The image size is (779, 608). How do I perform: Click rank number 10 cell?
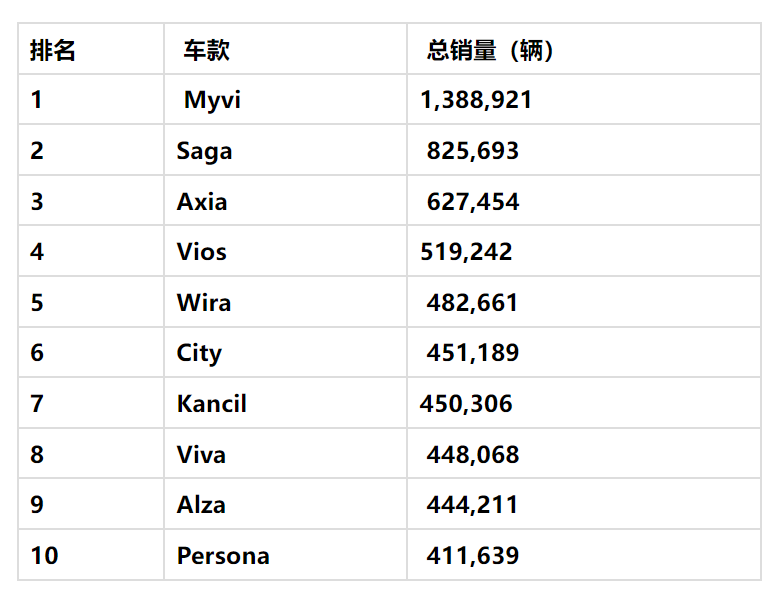(44, 556)
